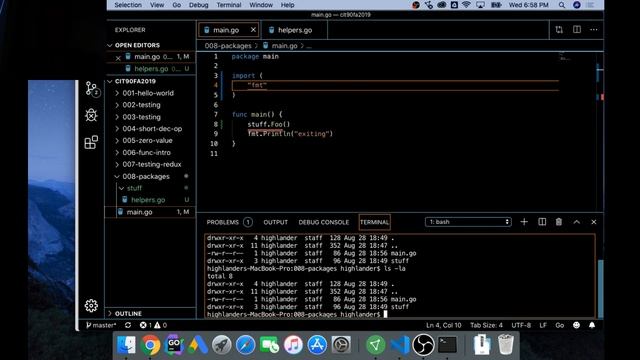The image size is (640, 360).
Task: Open Finder from the dock
Action: [127, 345]
